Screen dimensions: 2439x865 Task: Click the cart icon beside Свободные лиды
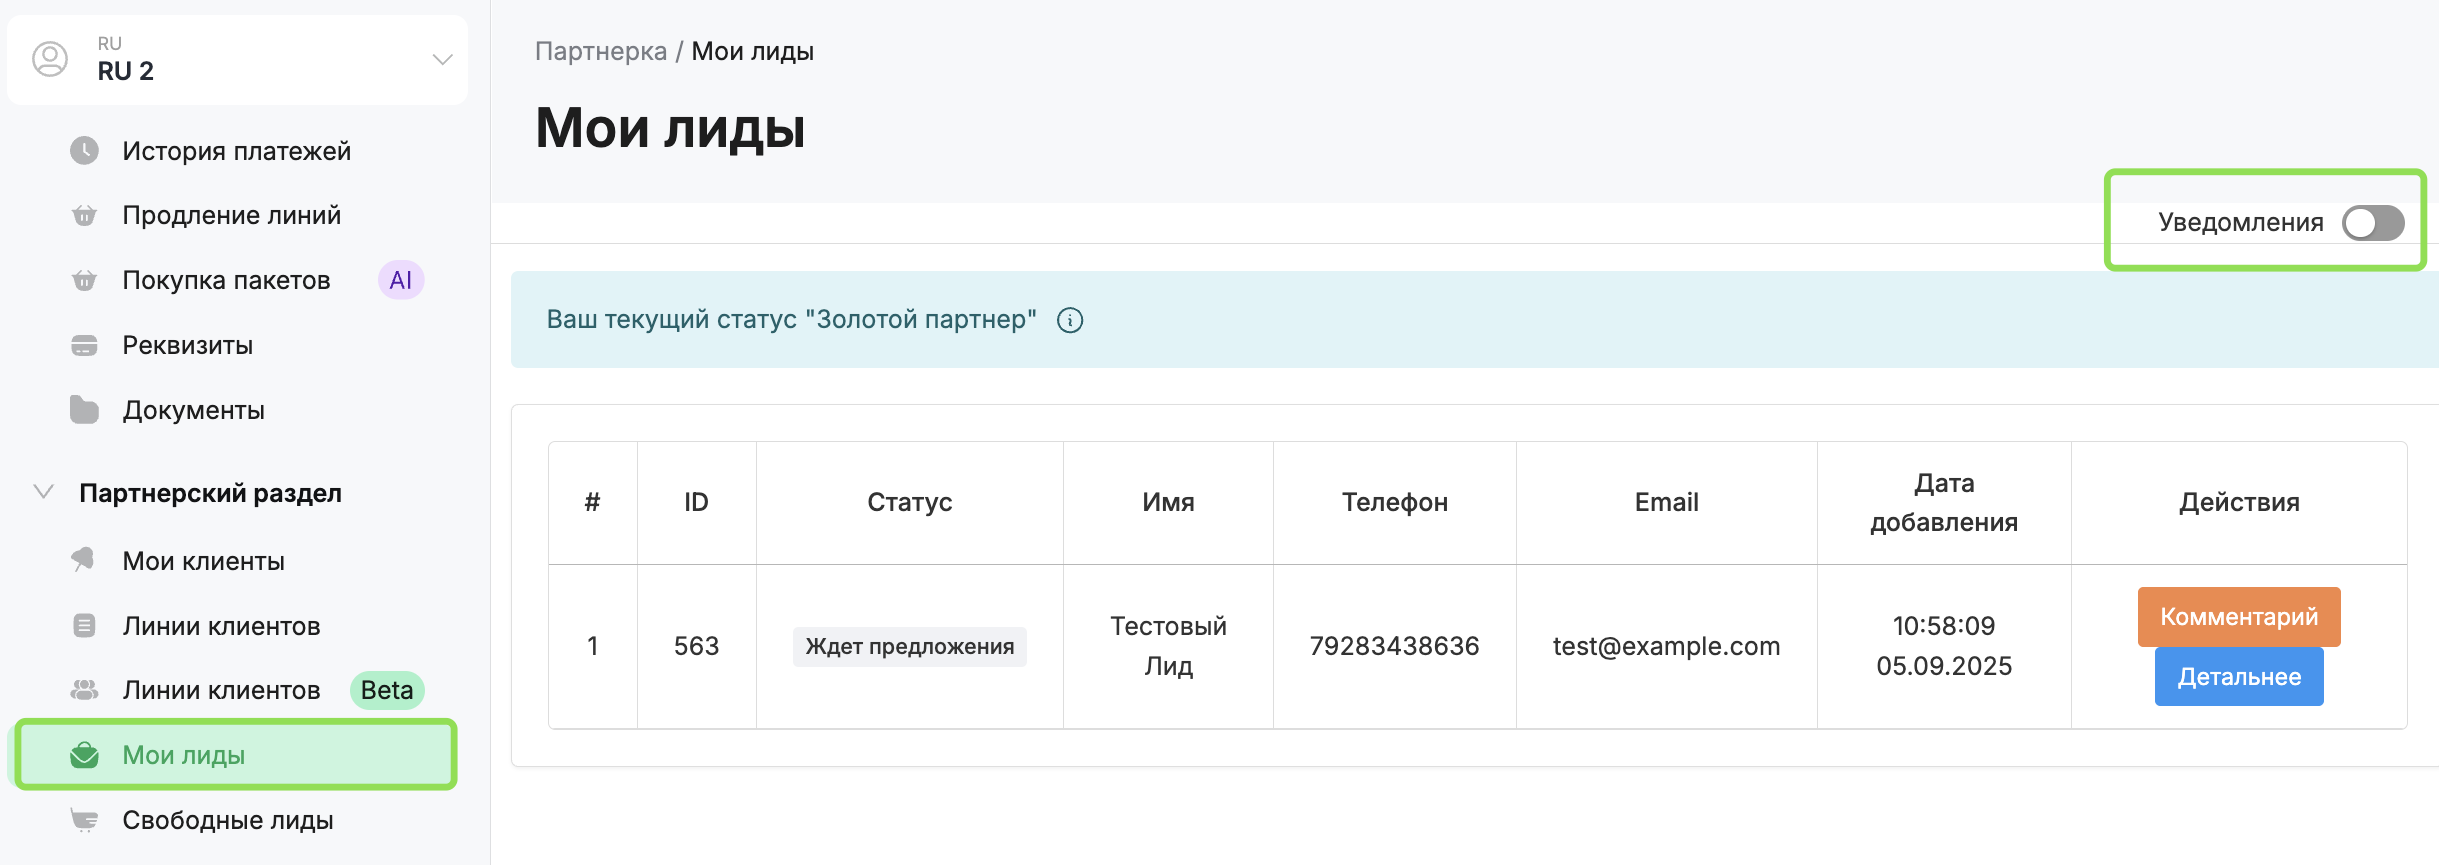click(84, 820)
